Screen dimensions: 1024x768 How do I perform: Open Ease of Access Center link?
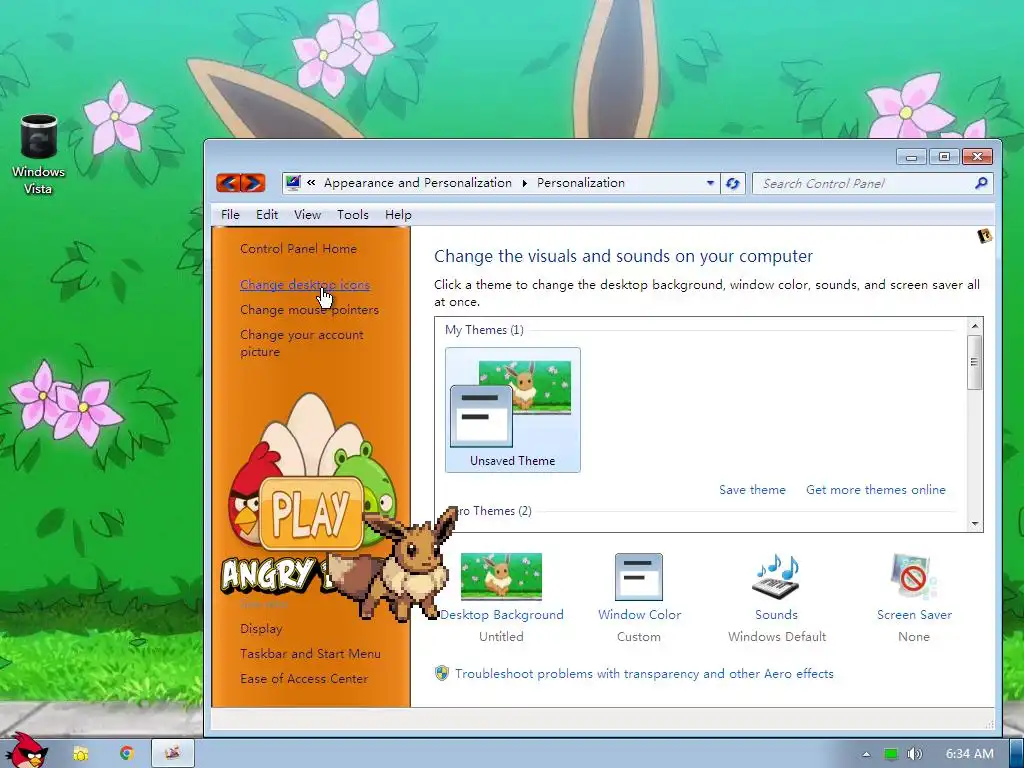coord(304,679)
